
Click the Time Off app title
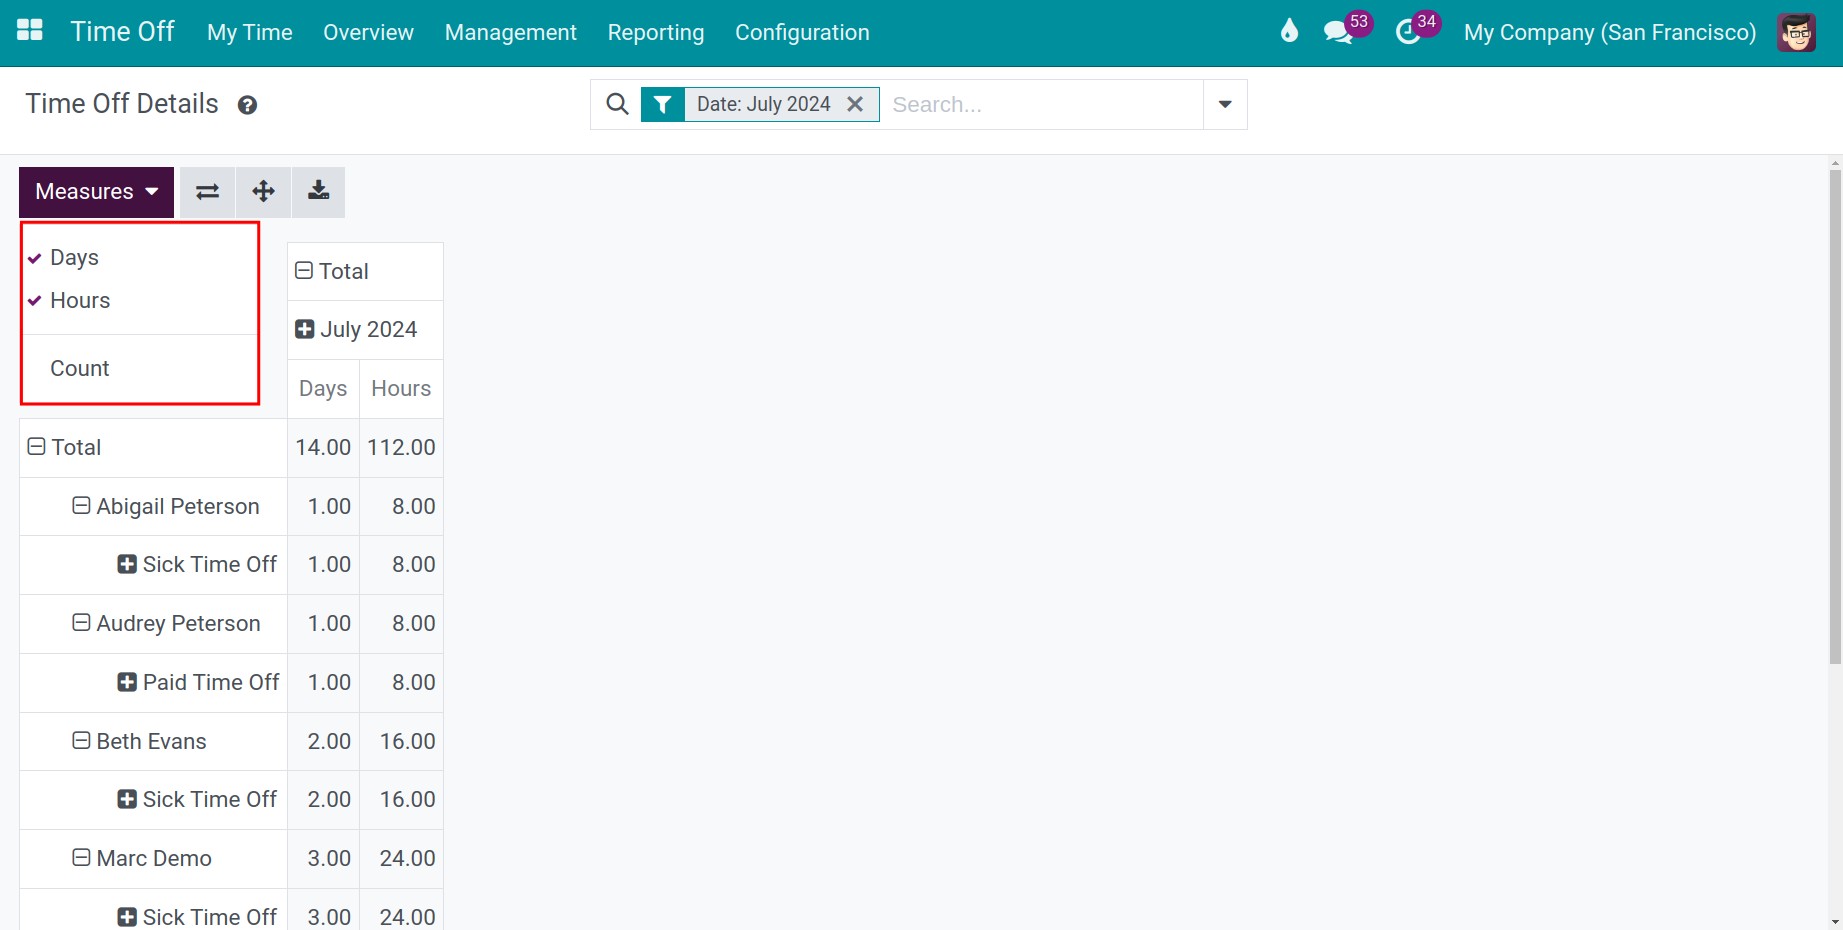(122, 31)
